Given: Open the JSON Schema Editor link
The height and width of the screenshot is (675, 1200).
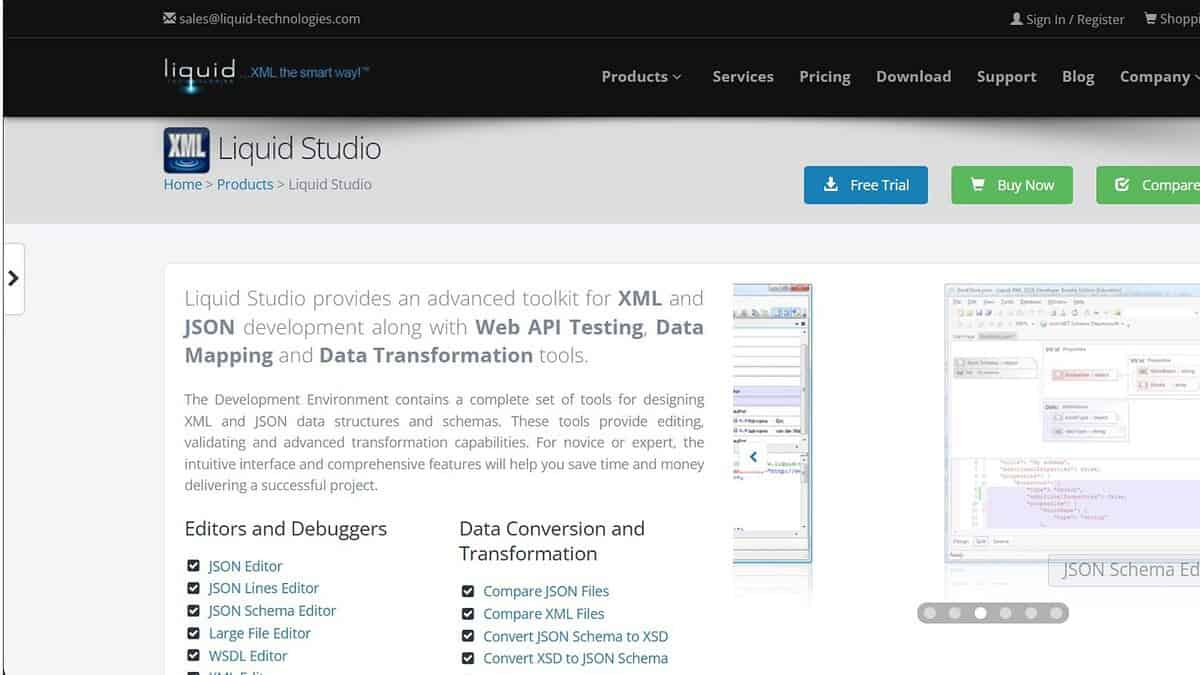Looking at the screenshot, I should (272, 611).
